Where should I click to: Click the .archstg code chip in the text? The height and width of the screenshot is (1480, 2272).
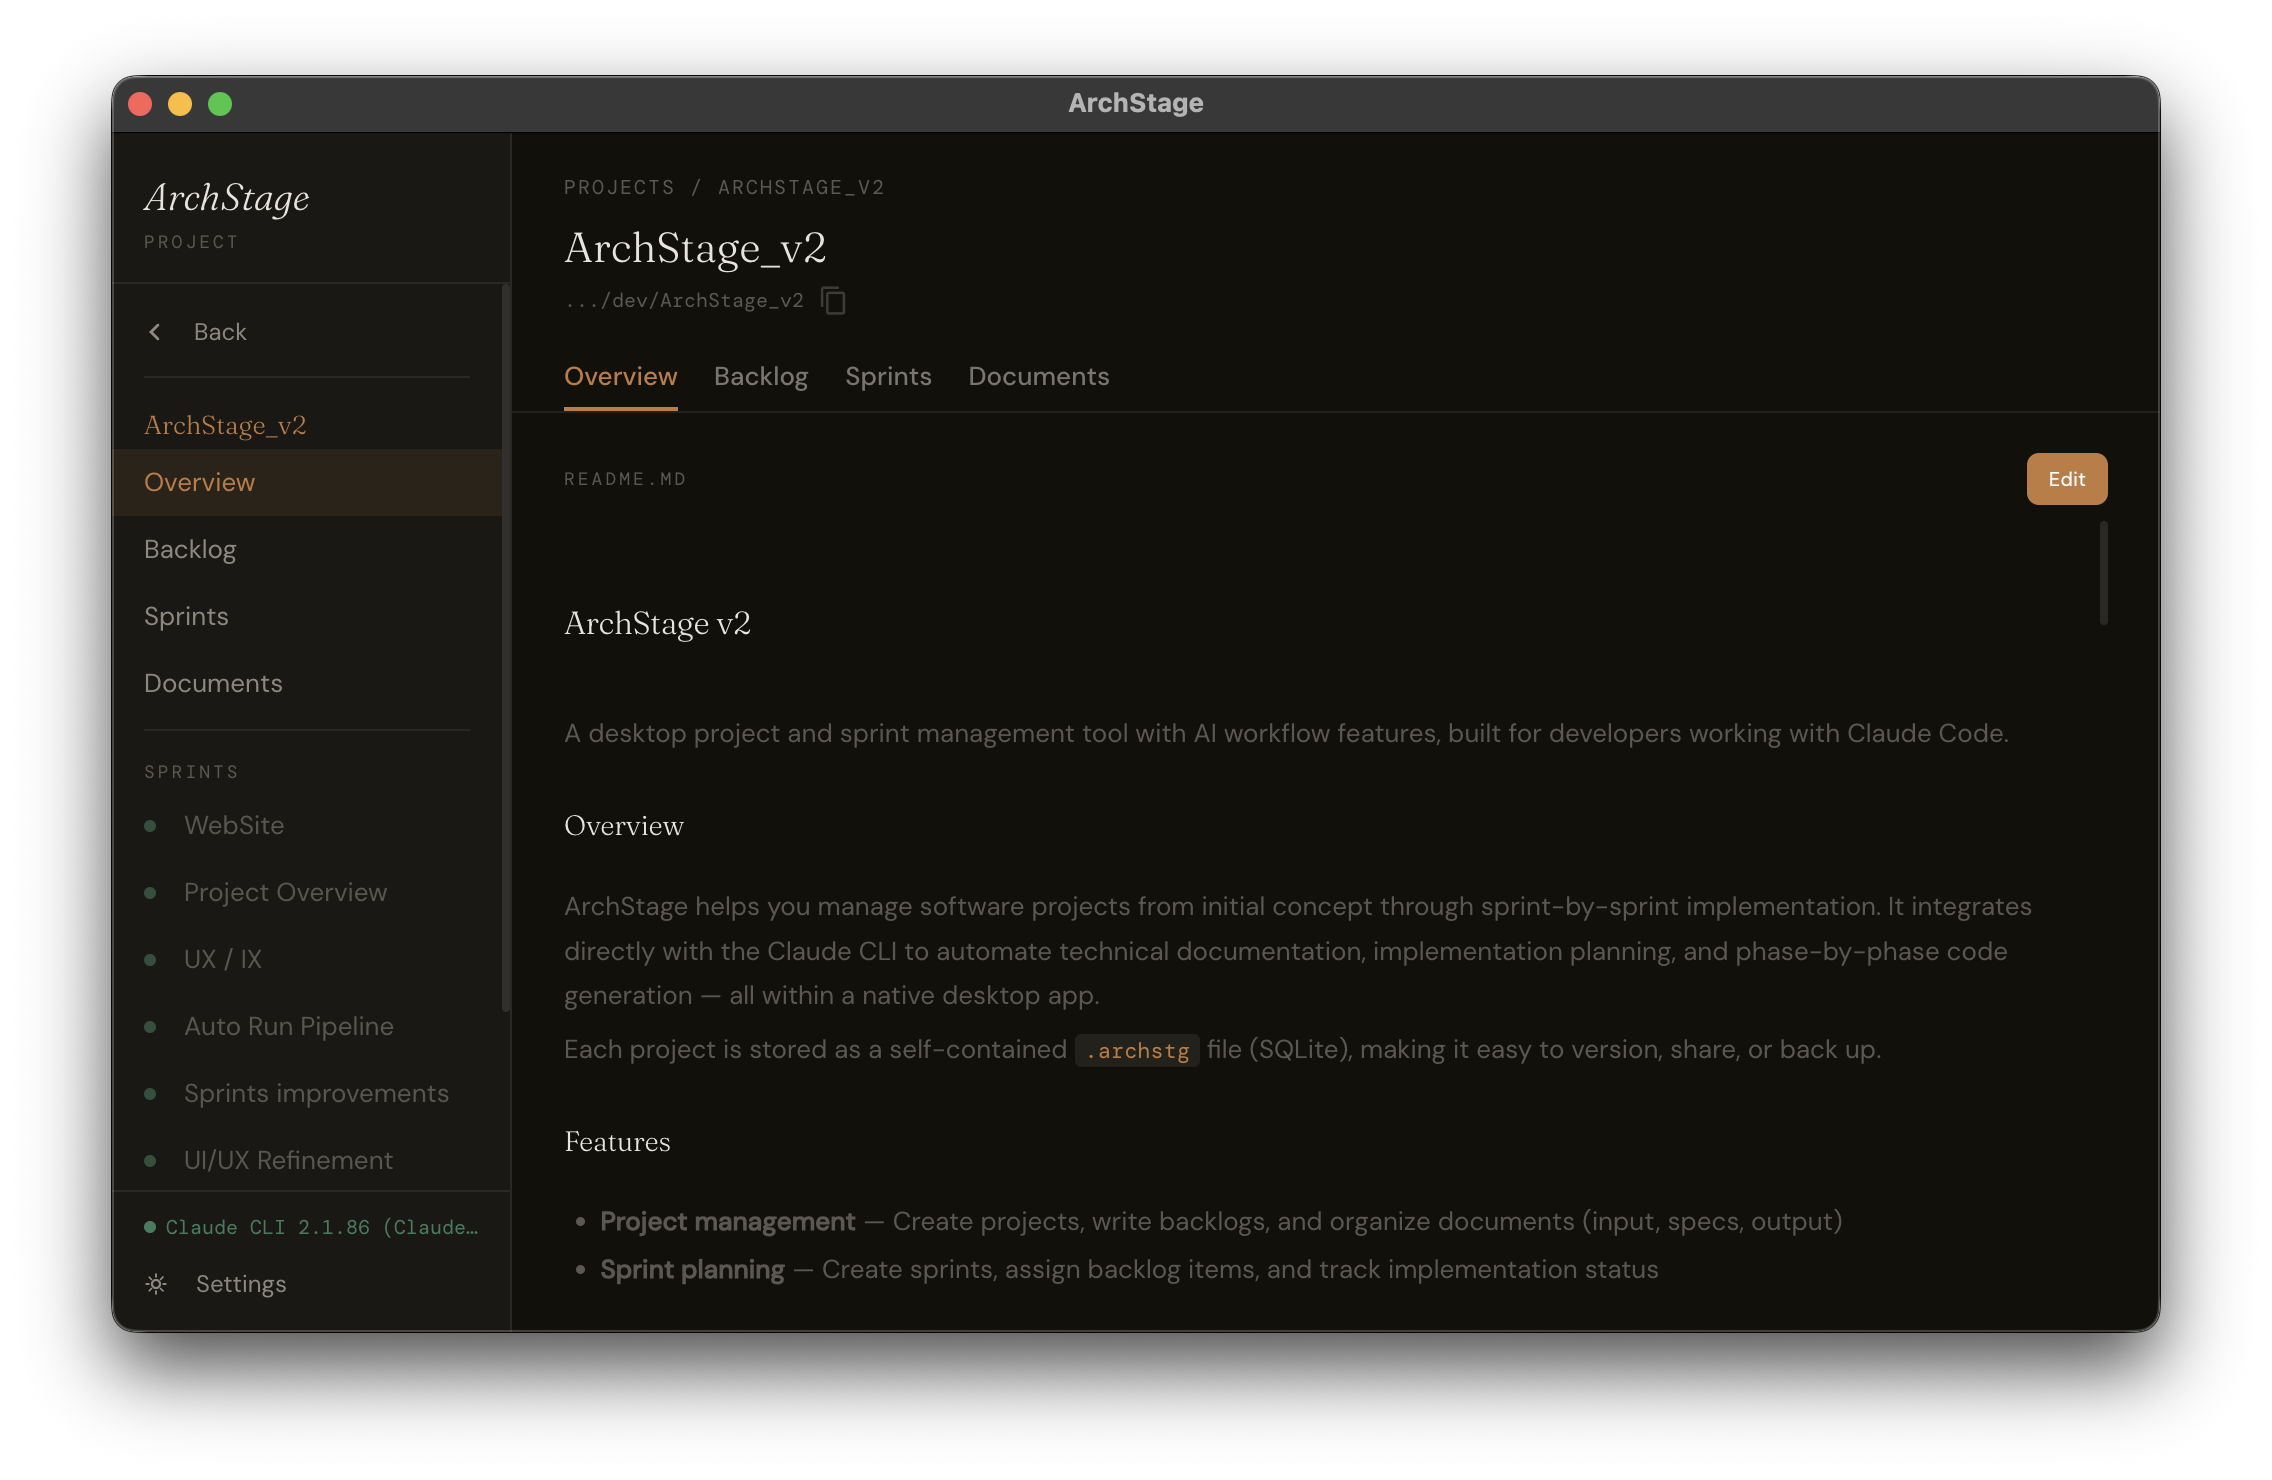[x=1136, y=1050]
